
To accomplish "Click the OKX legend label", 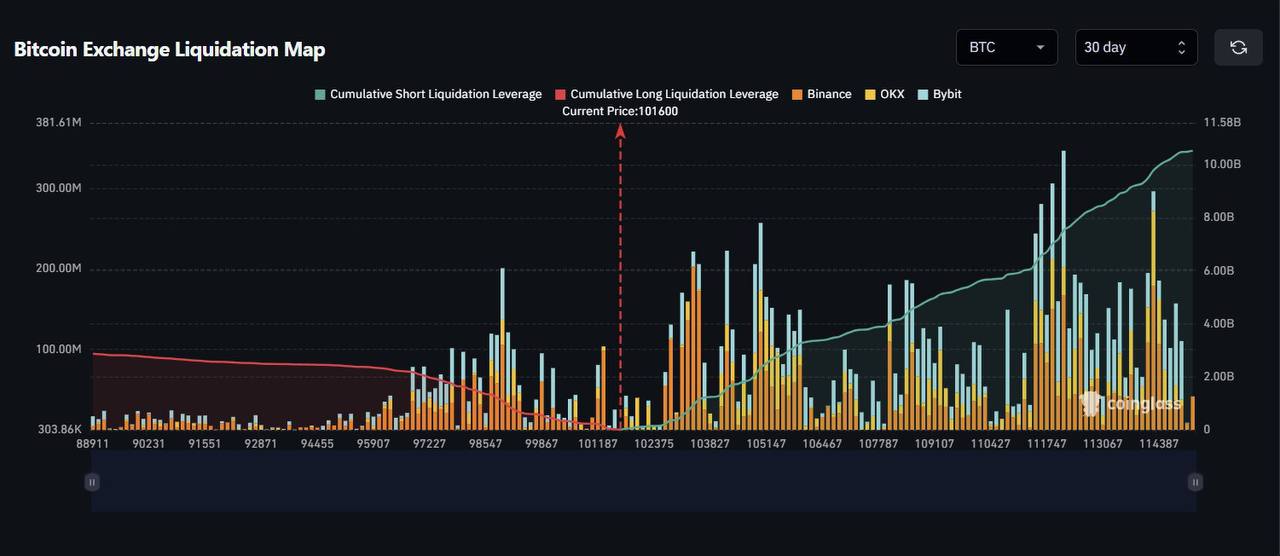I will point(892,94).
